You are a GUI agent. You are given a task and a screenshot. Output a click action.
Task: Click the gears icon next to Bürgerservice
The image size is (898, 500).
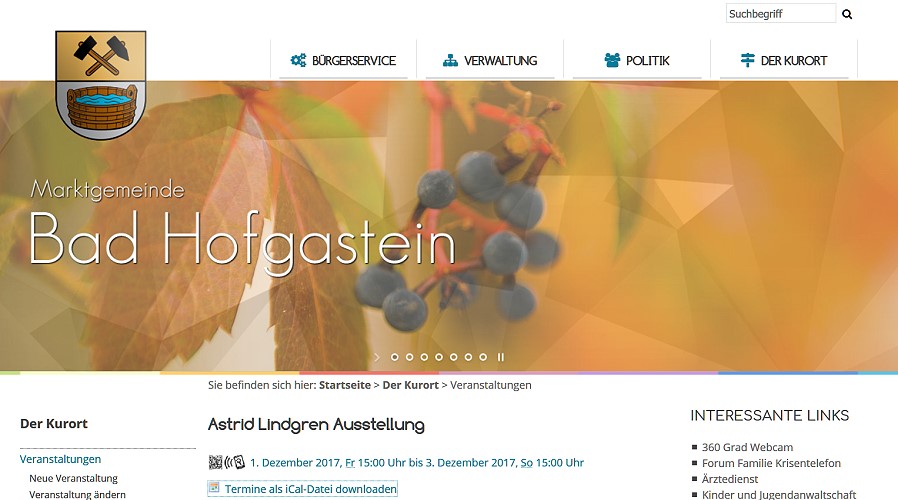click(x=298, y=60)
